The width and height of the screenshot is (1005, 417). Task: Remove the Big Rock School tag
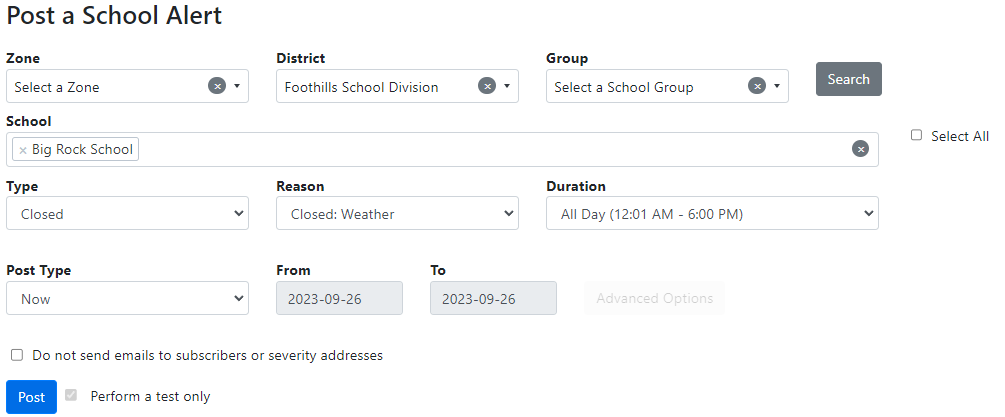pos(23,150)
